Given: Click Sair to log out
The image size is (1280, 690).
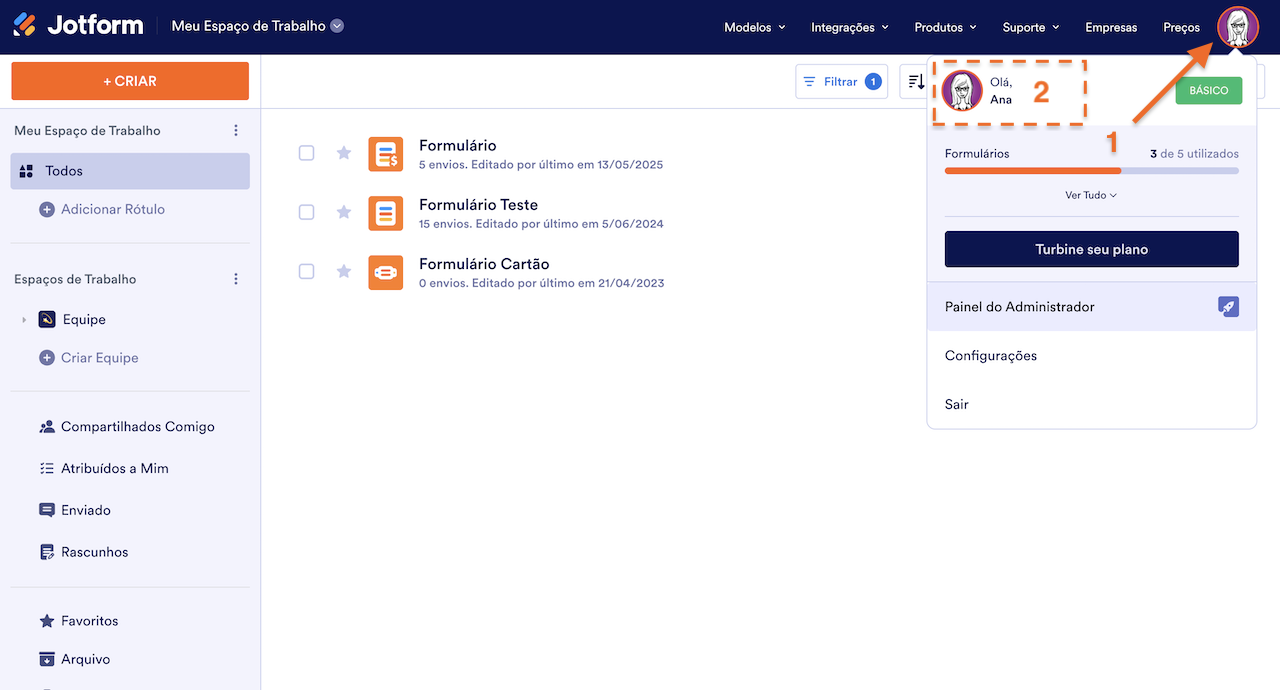Looking at the screenshot, I should (x=956, y=404).
